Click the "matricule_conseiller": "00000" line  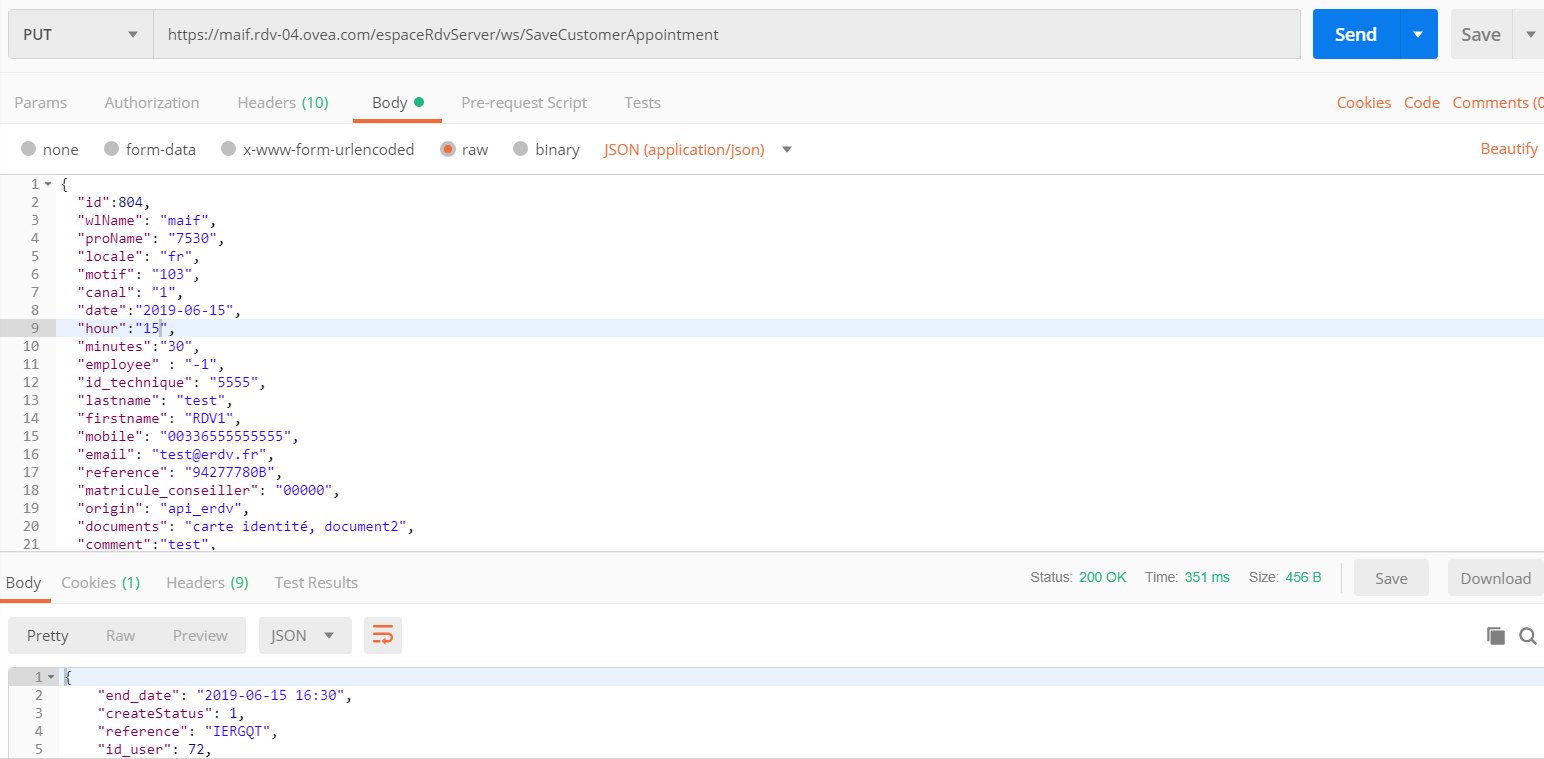pos(209,490)
